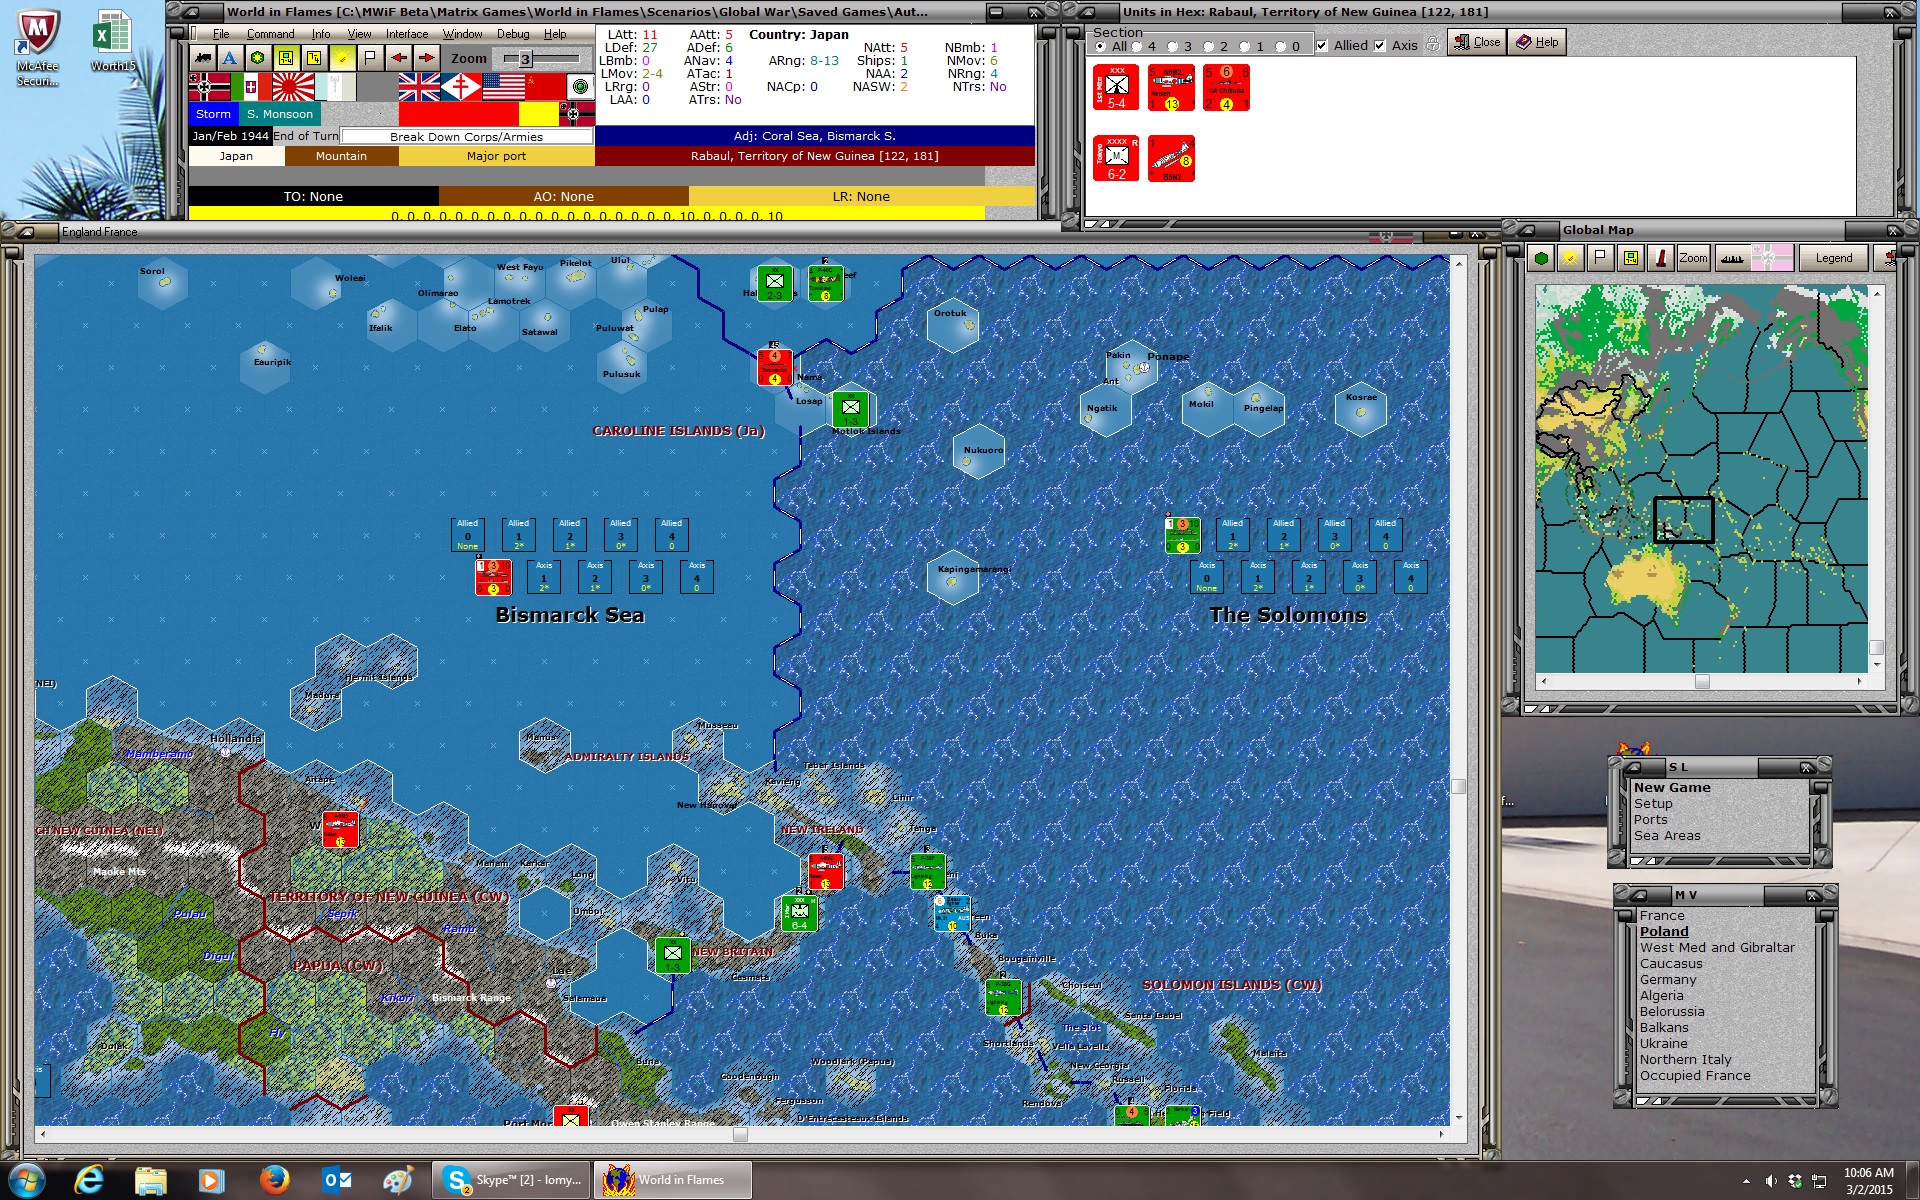Click the United States flag
The width and height of the screenshot is (1920, 1200).
(503, 87)
